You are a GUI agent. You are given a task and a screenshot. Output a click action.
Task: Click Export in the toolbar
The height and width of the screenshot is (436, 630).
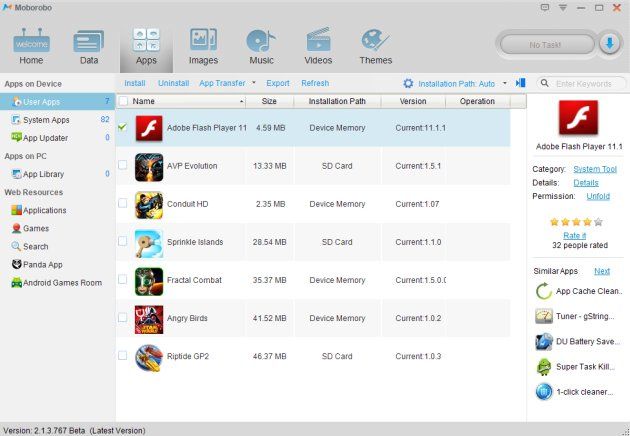point(278,83)
